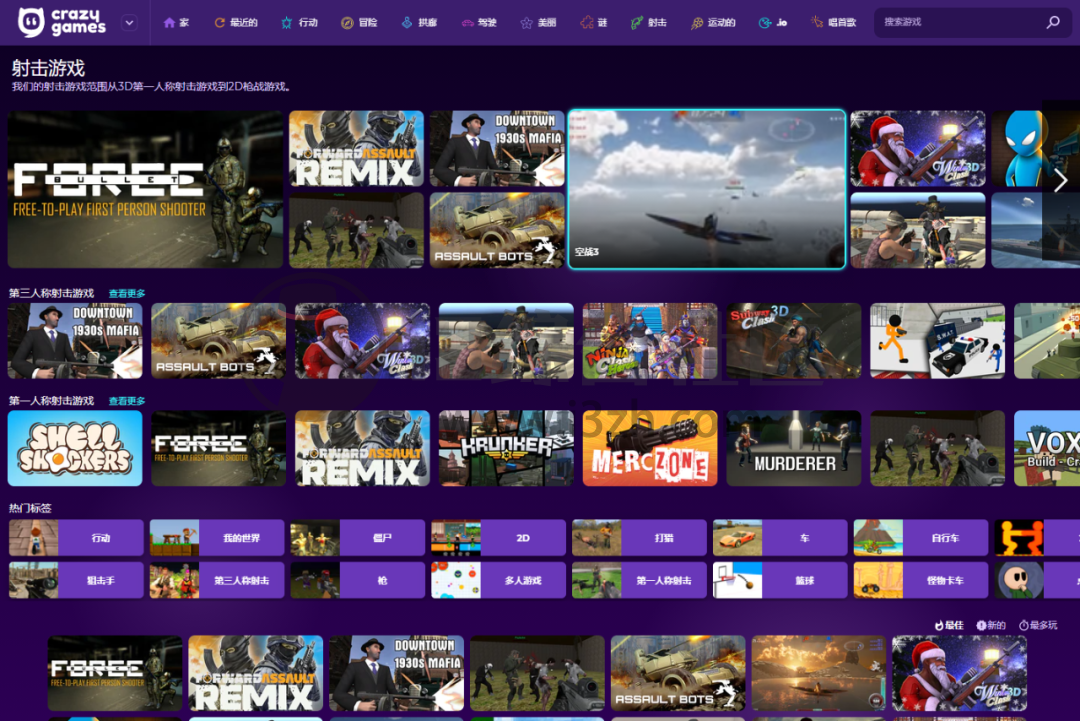The height and width of the screenshot is (721, 1080).
Task: Open Downtown 1930s Mafia in featured carousel
Action: [497, 149]
